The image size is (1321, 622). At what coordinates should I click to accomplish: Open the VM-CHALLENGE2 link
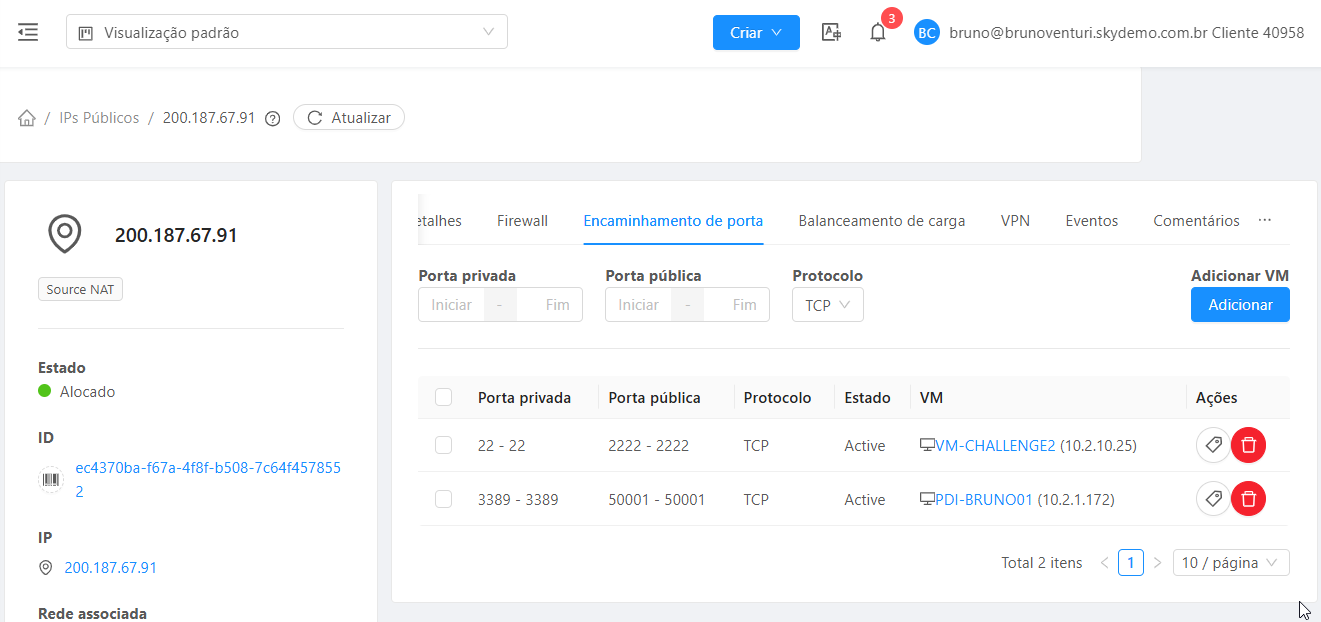pos(994,445)
